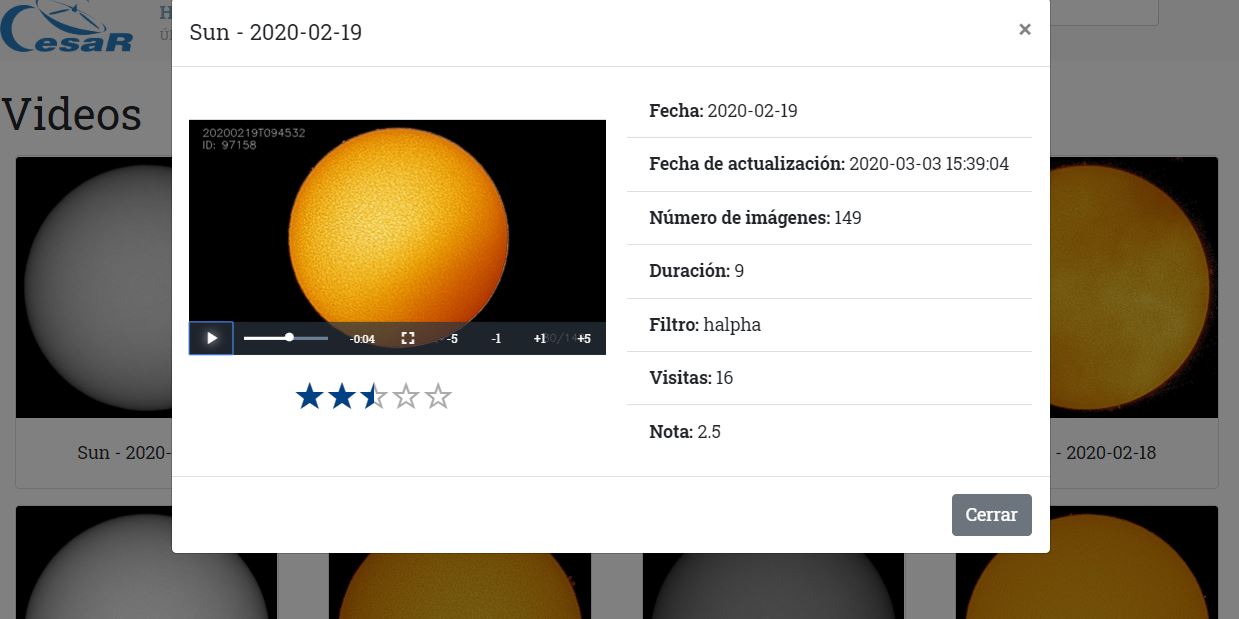The image size is (1239, 619).
Task: Select the 'Filtro: halpha' row
Action: 829,325
